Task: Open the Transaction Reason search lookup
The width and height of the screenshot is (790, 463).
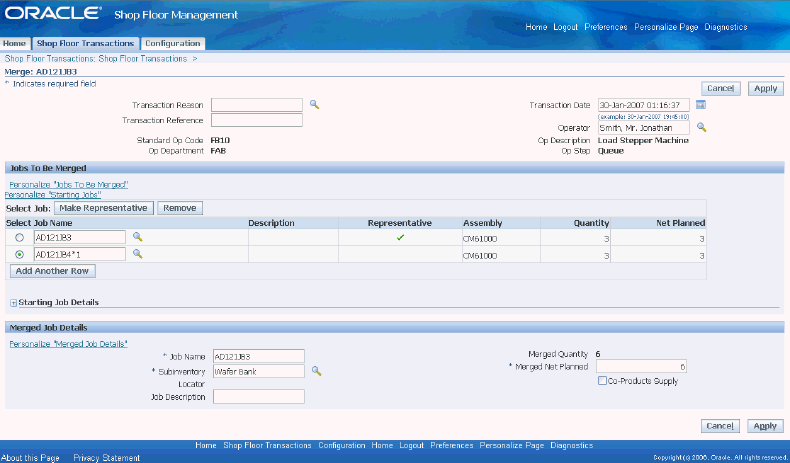Action: 314,105
